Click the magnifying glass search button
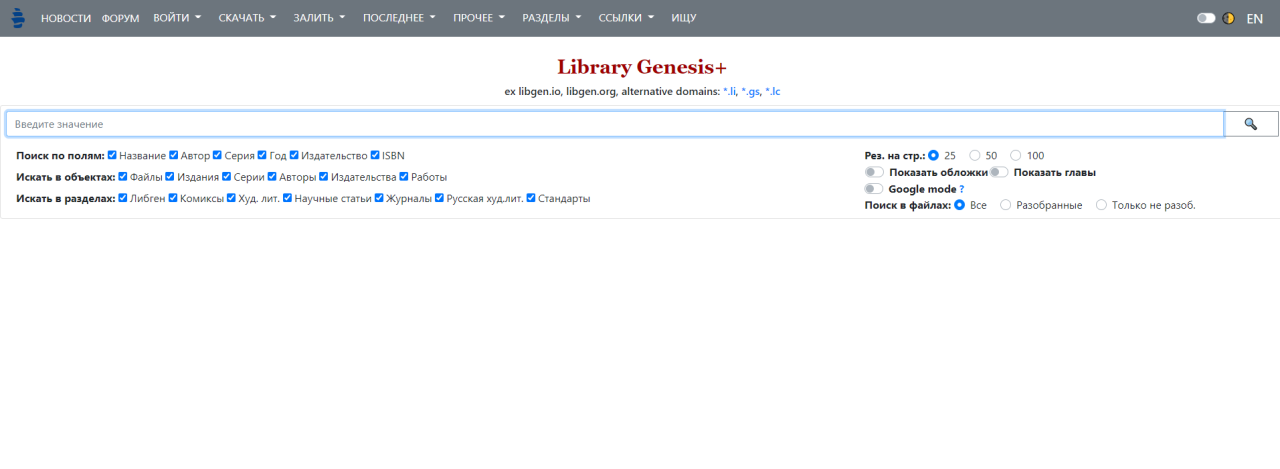1280x469 pixels. 1251,124
